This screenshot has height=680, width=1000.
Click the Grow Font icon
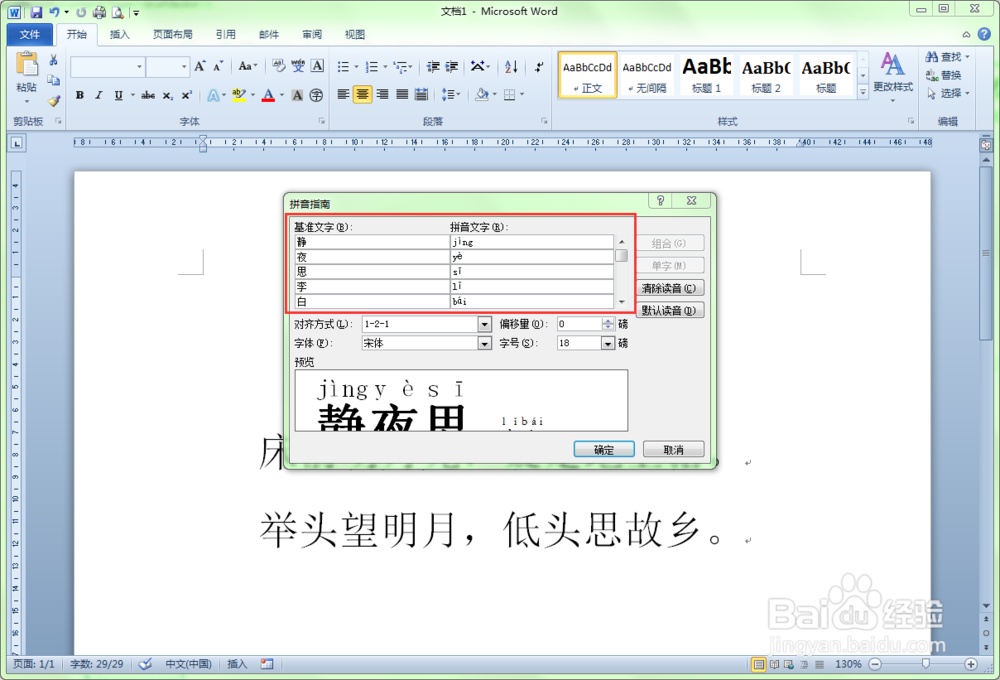click(x=200, y=66)
